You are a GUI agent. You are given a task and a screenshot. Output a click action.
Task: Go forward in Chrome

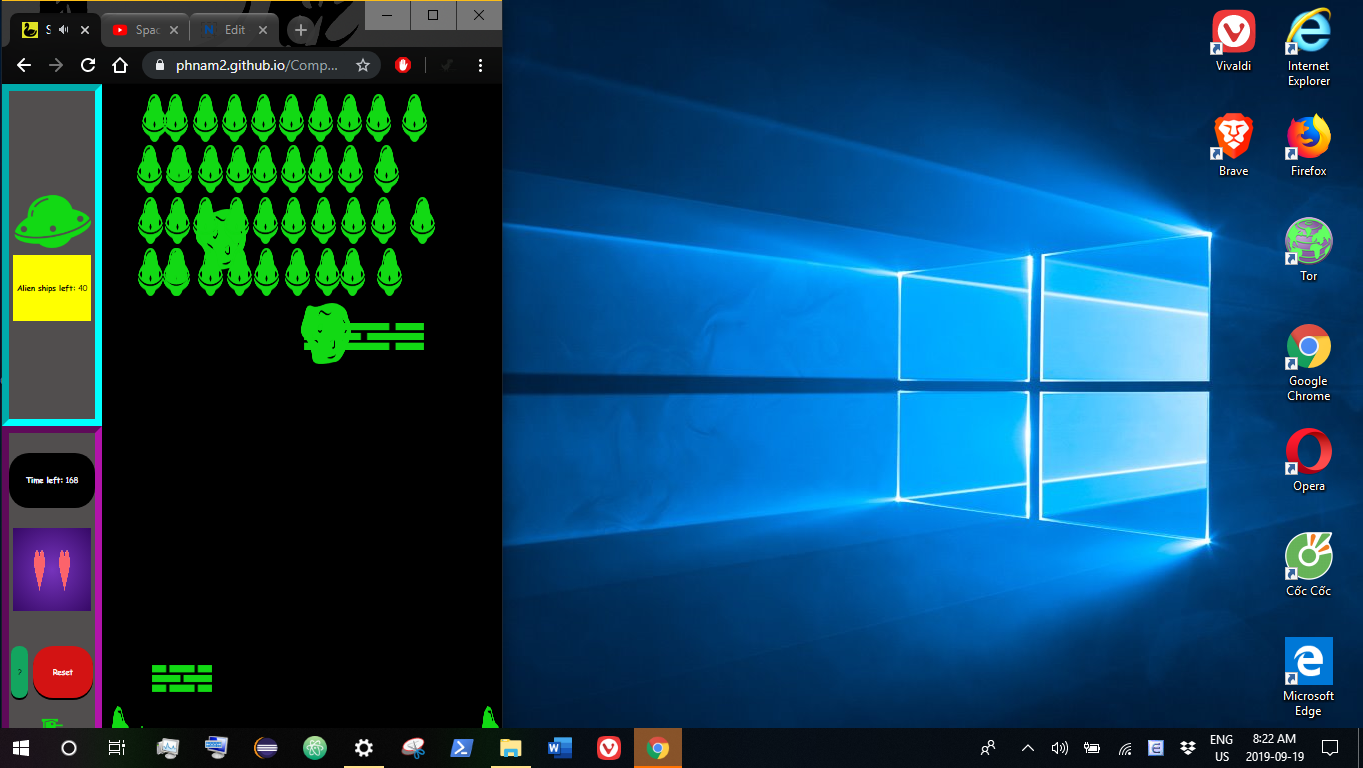click(56, 65)
